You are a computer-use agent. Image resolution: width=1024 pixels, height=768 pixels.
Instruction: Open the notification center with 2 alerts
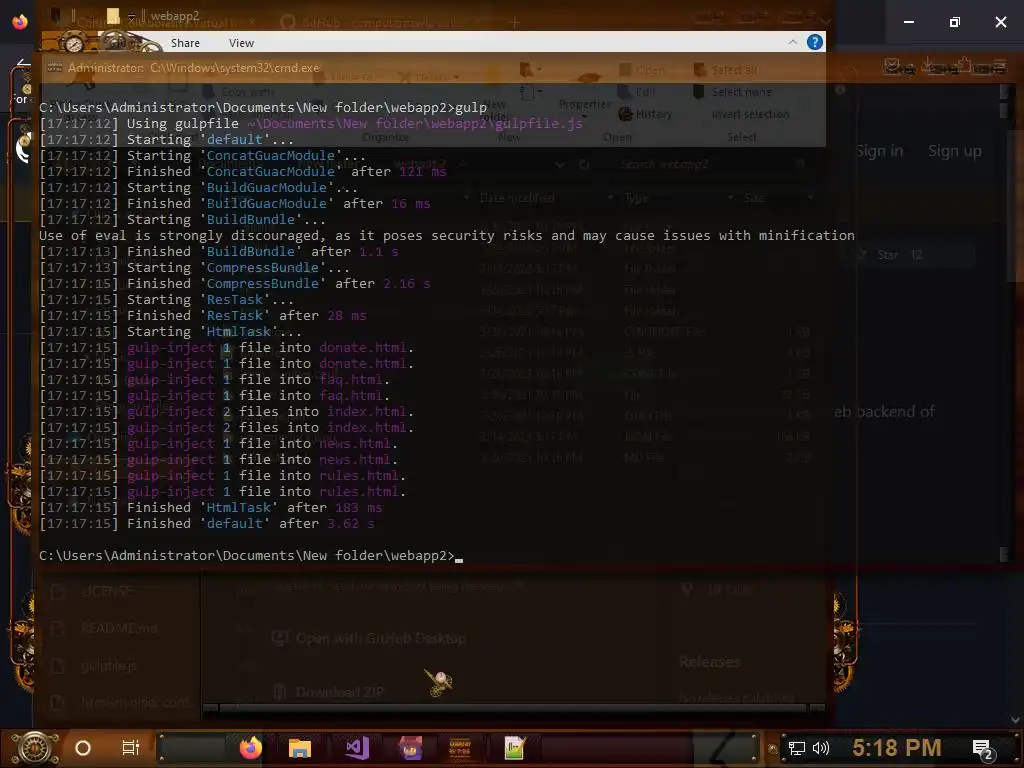[x=982, y=748]
